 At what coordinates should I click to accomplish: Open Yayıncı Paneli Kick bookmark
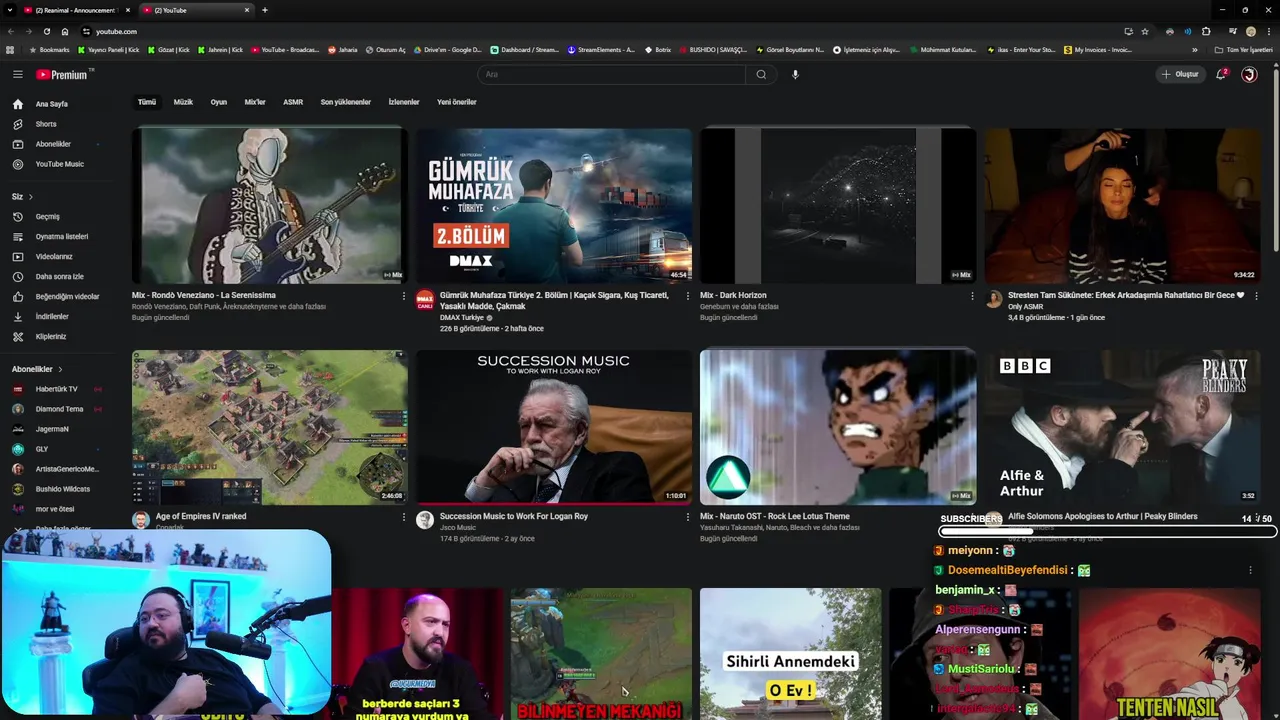[x=108, y=50]
